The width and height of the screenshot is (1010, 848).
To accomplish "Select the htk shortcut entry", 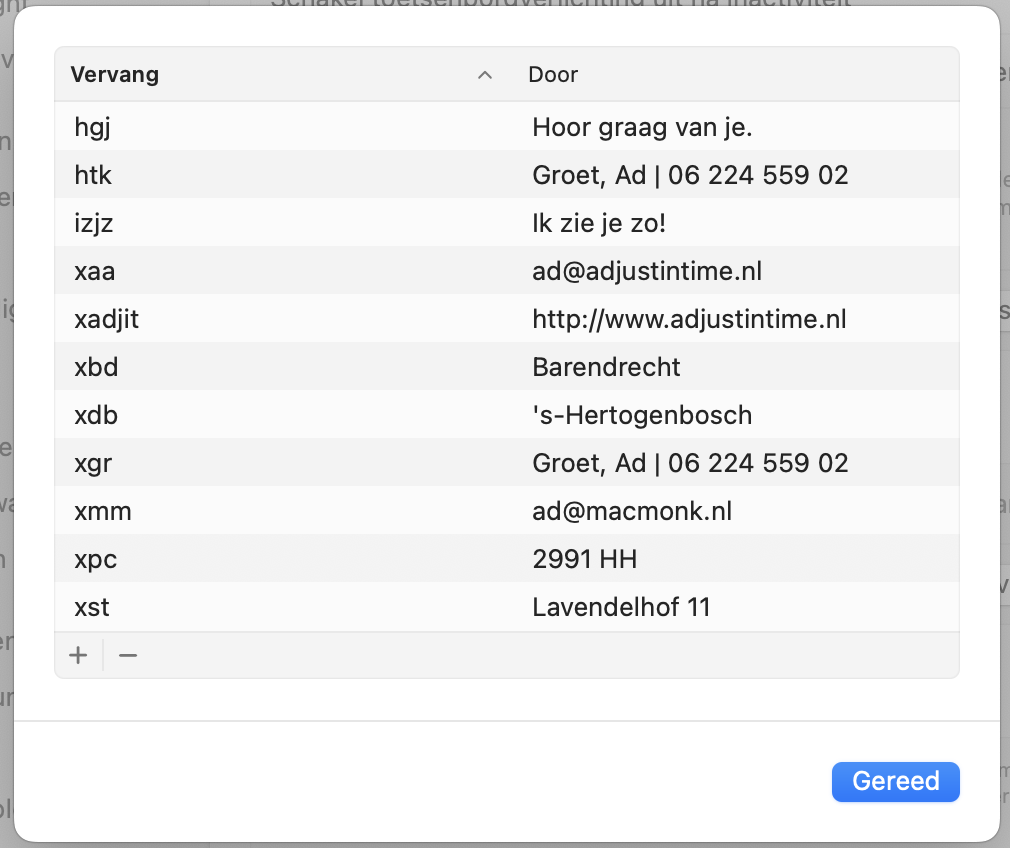I will pyautogui.click(x=93, y=175).
